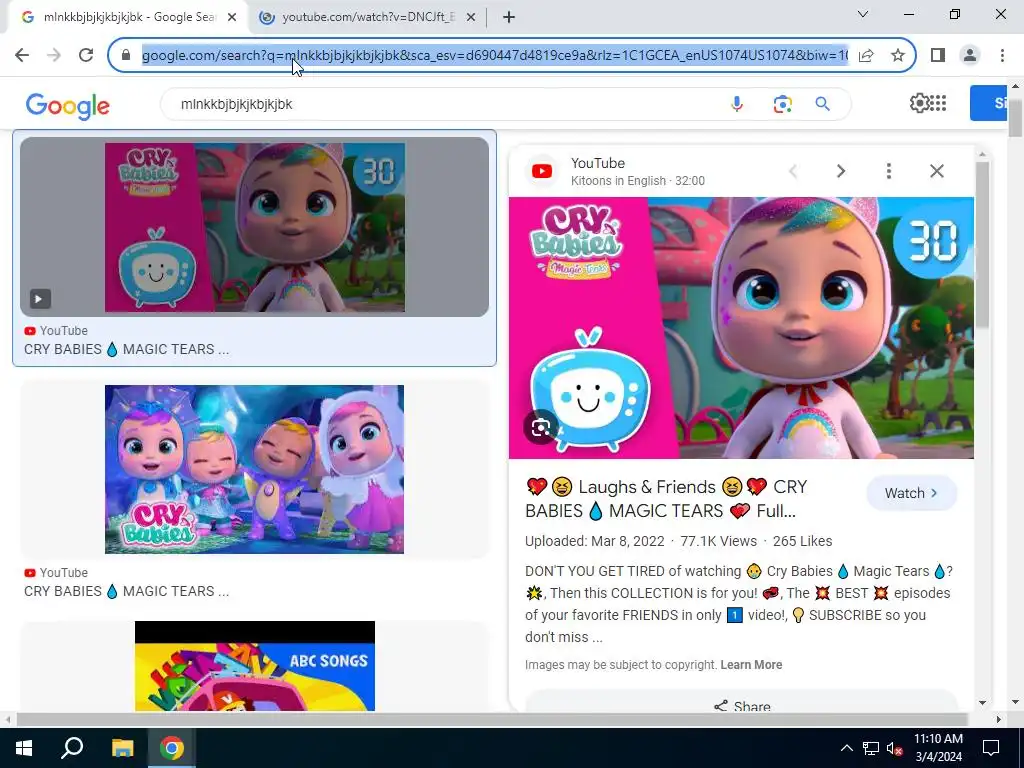Screen dimensions: 1024x768
Task: Click the horizontal page scrollbar
Action: point(492,720)
